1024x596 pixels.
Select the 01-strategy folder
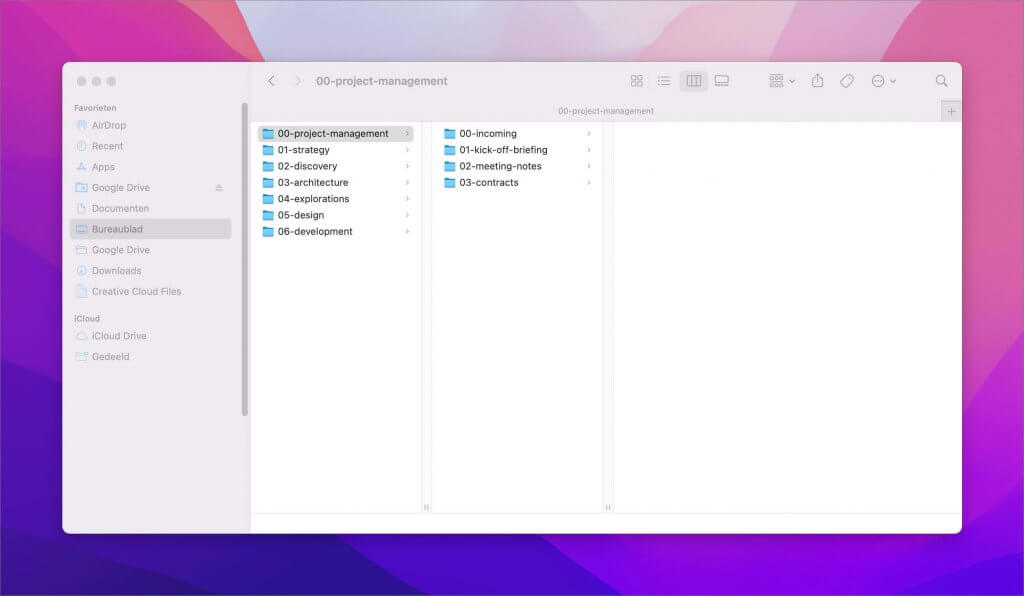336,150
